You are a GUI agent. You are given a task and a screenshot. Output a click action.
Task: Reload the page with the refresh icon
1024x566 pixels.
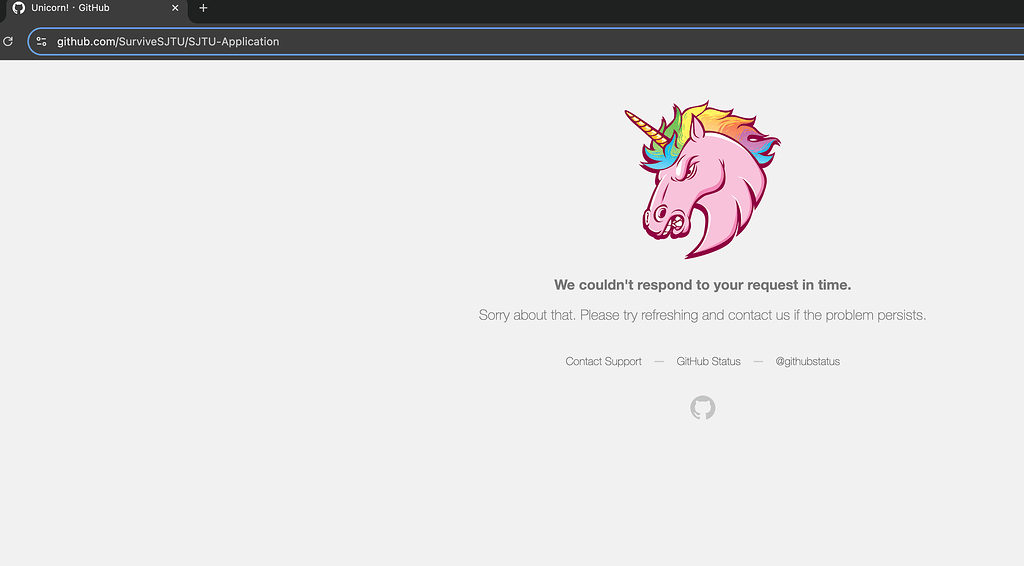point(8,41)
